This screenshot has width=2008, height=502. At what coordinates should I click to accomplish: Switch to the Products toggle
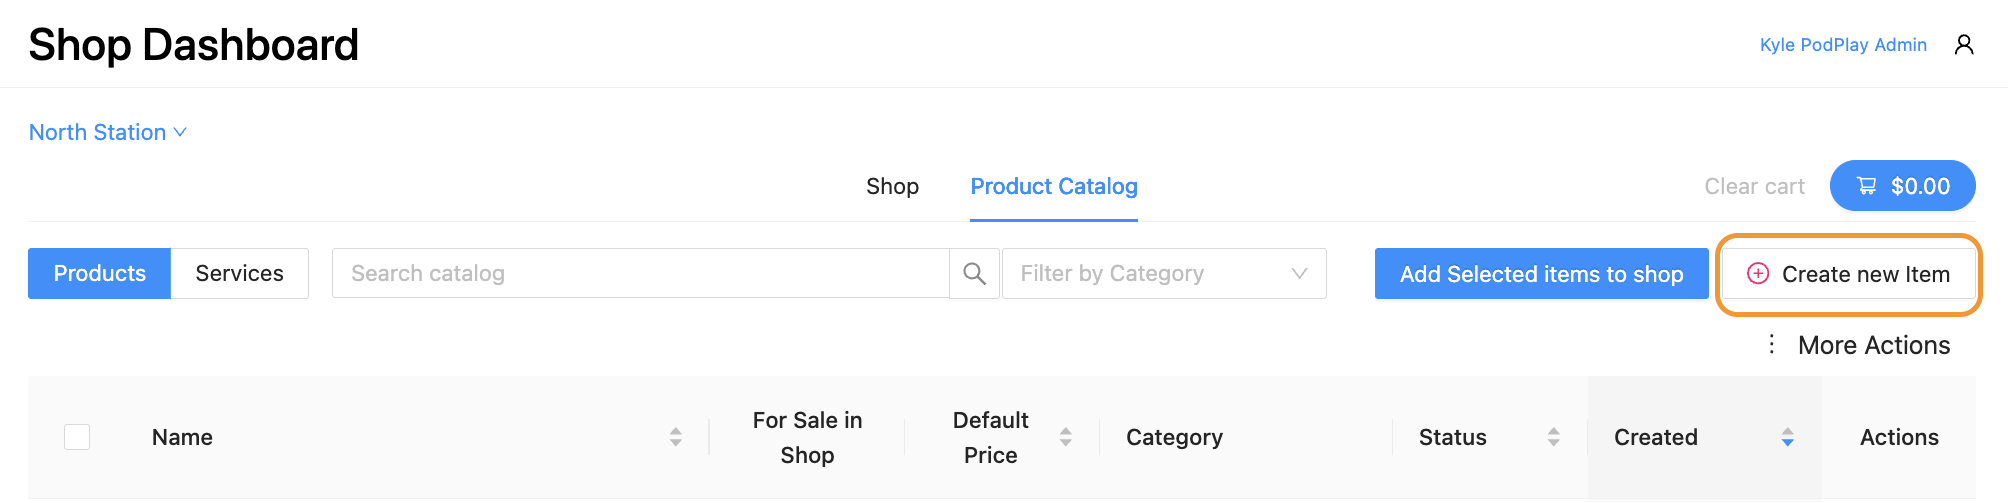100,274
